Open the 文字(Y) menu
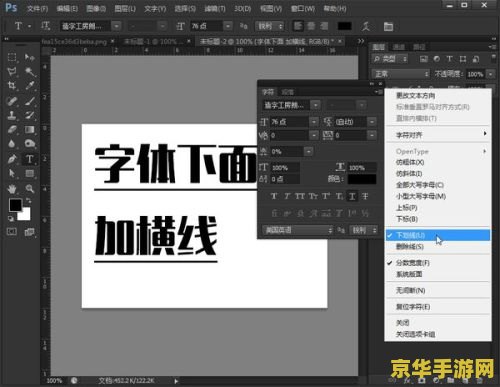Screen dimensions: 500x387 (x=155, y=8)
